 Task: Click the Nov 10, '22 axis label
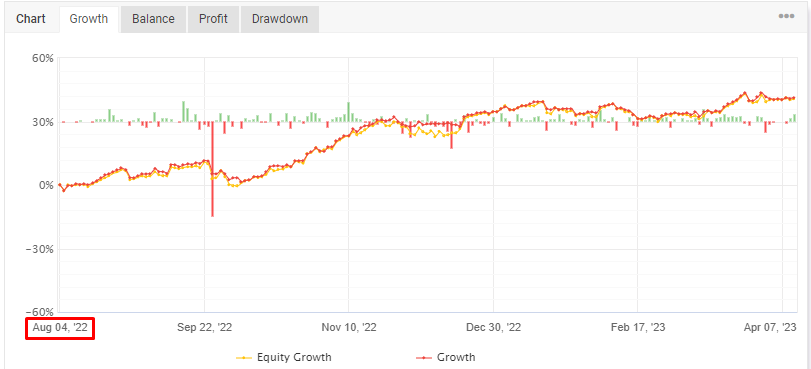[x=349, y=328]
